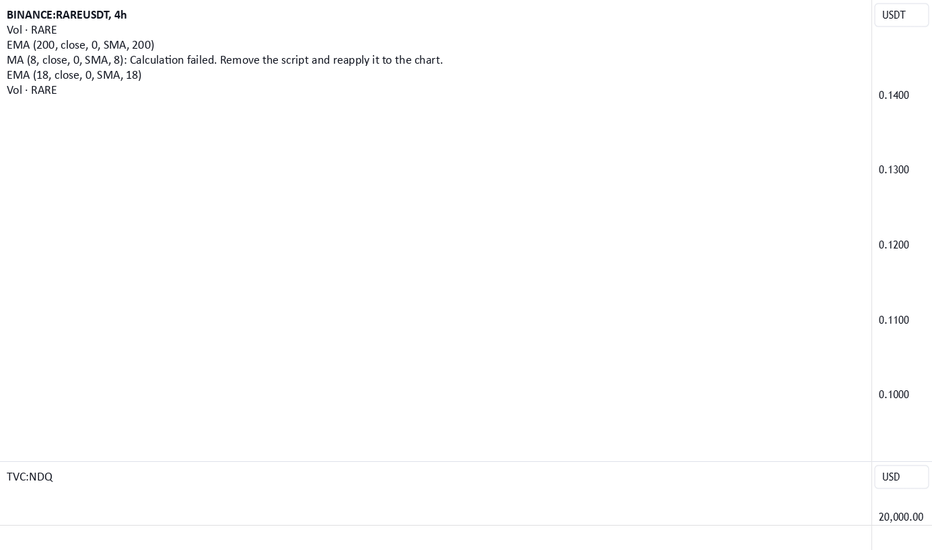Click the 20,000.00 NDQ scale label
Screen dimensions: 932x550
click(x=900, y=517)
